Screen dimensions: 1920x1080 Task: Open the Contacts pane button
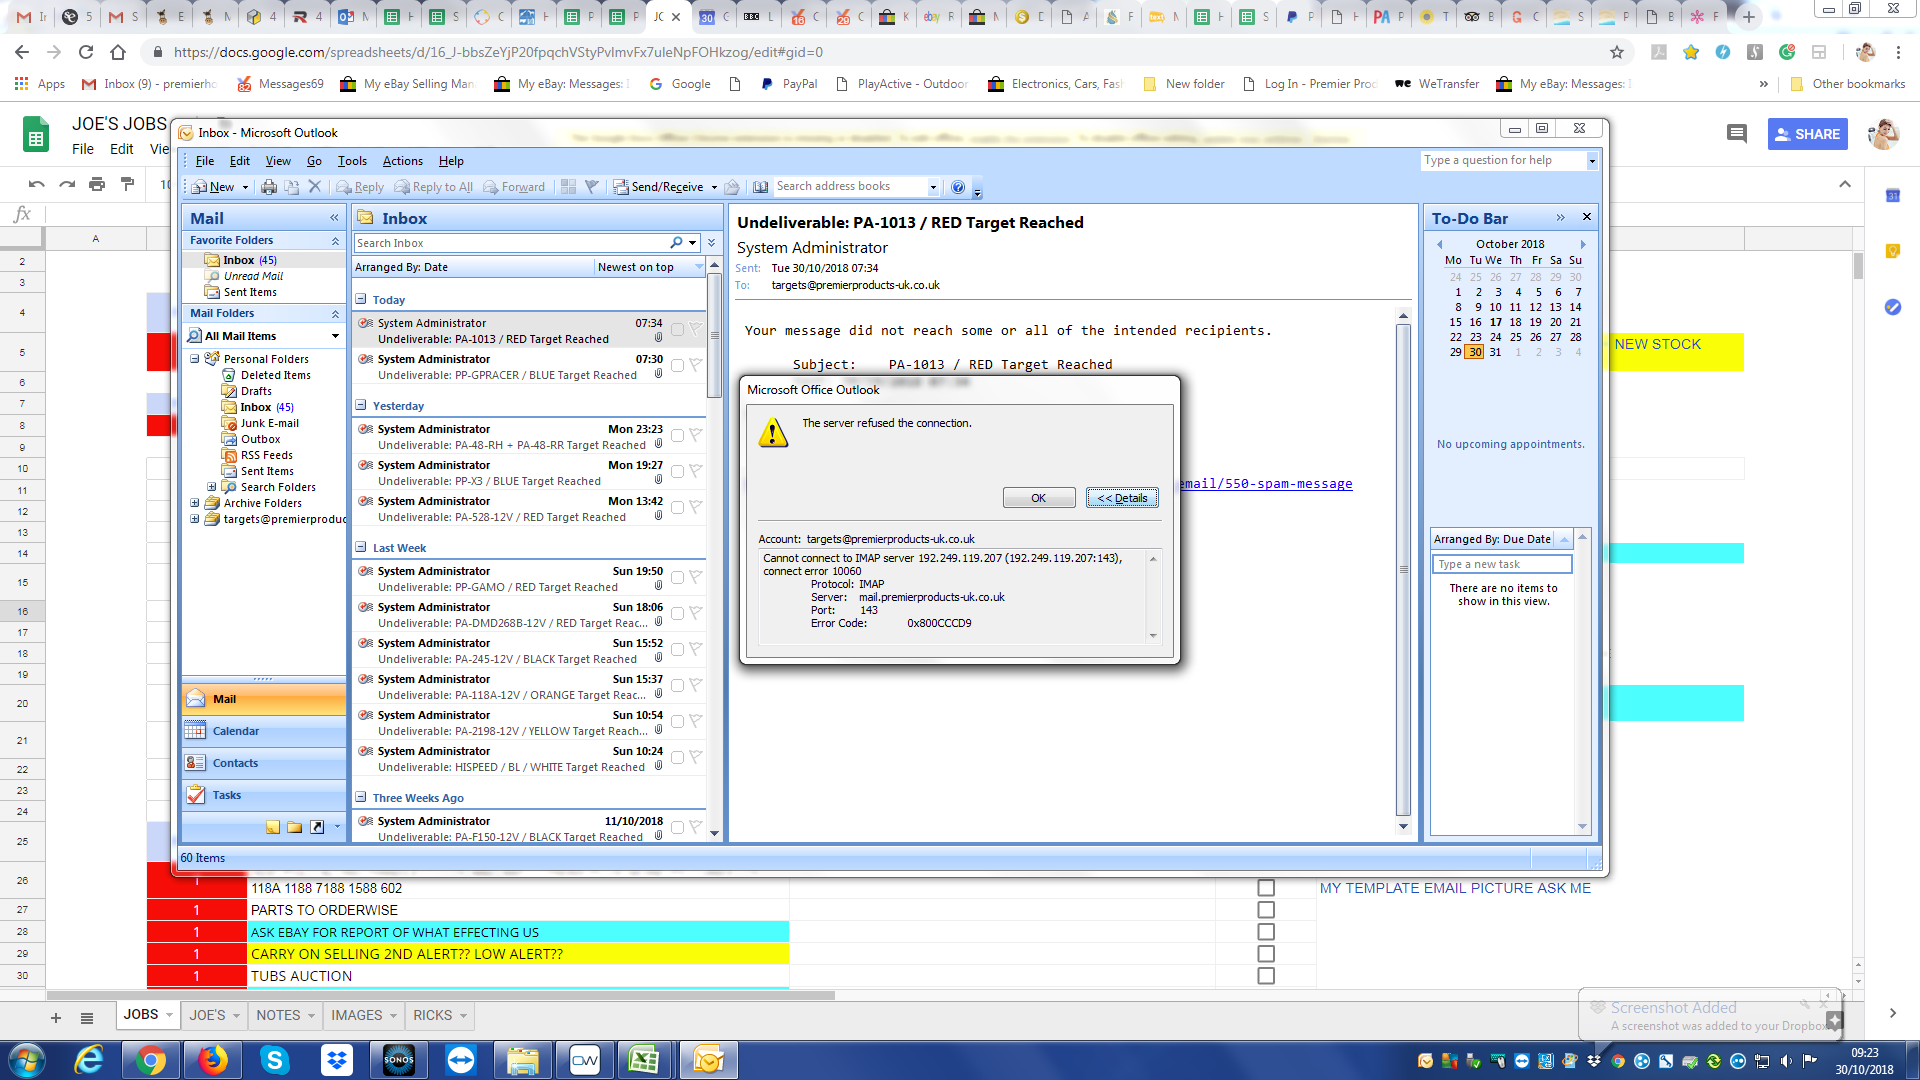[264, 763]
